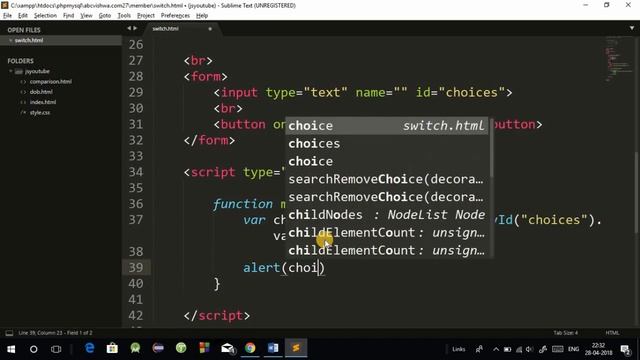Open the Goto menu
The image size is (640, 360).
104,16
